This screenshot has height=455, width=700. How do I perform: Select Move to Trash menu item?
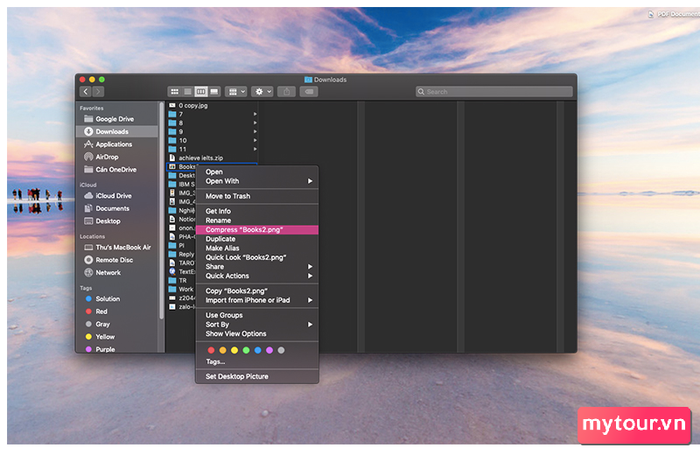[228, 196]
